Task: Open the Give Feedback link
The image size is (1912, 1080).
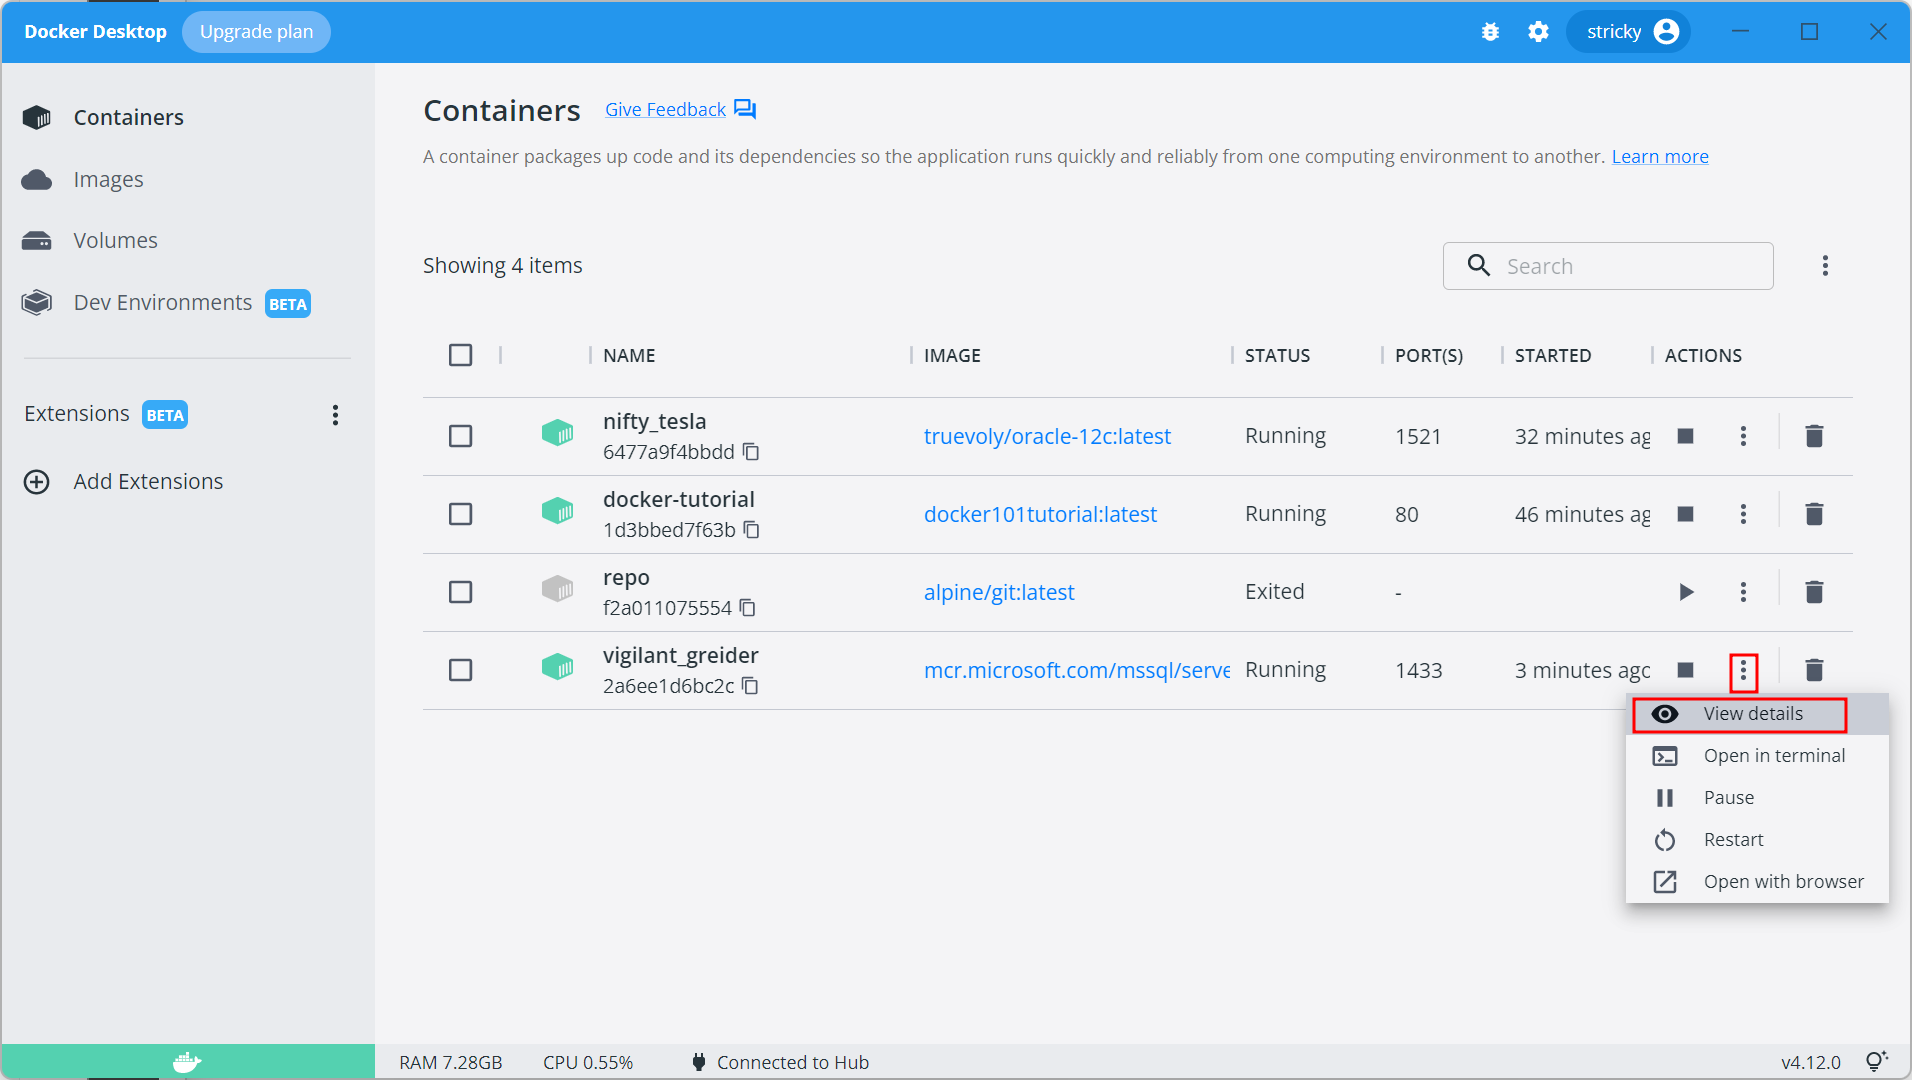Action: (665, 109)
